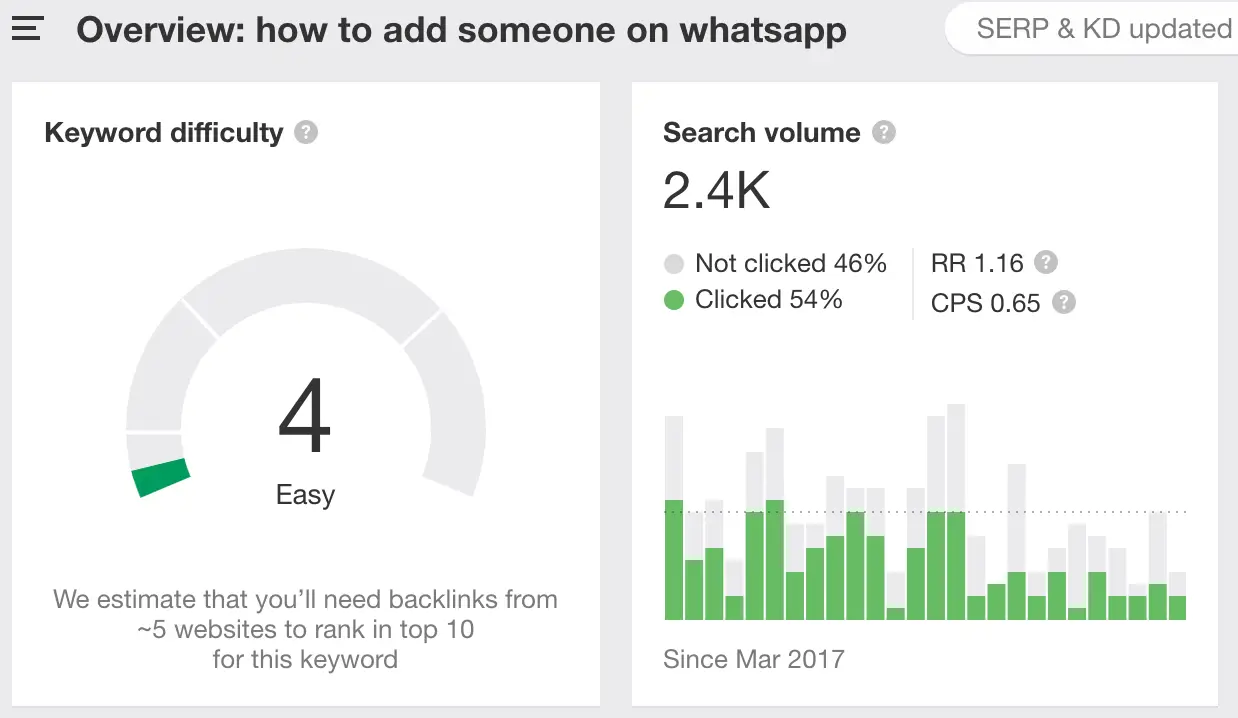Click the green KD gauge segment
Viewport: 1238px width, 718px height.
[x=162, y=476]
